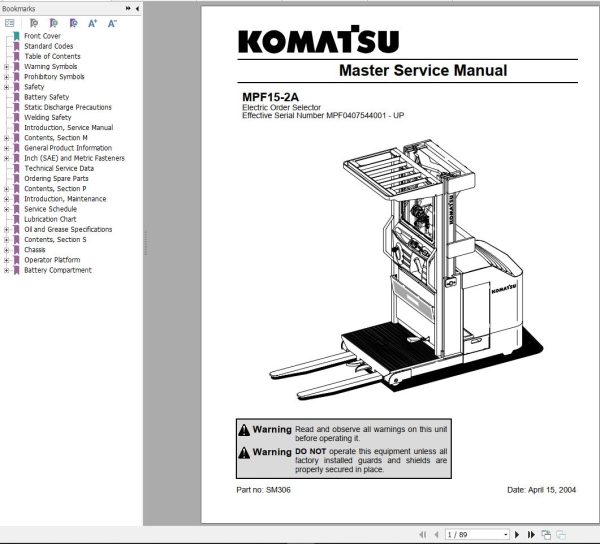Screen dimensions: 600x544
Task: Go to the next page
Action: tap(517, 534)
